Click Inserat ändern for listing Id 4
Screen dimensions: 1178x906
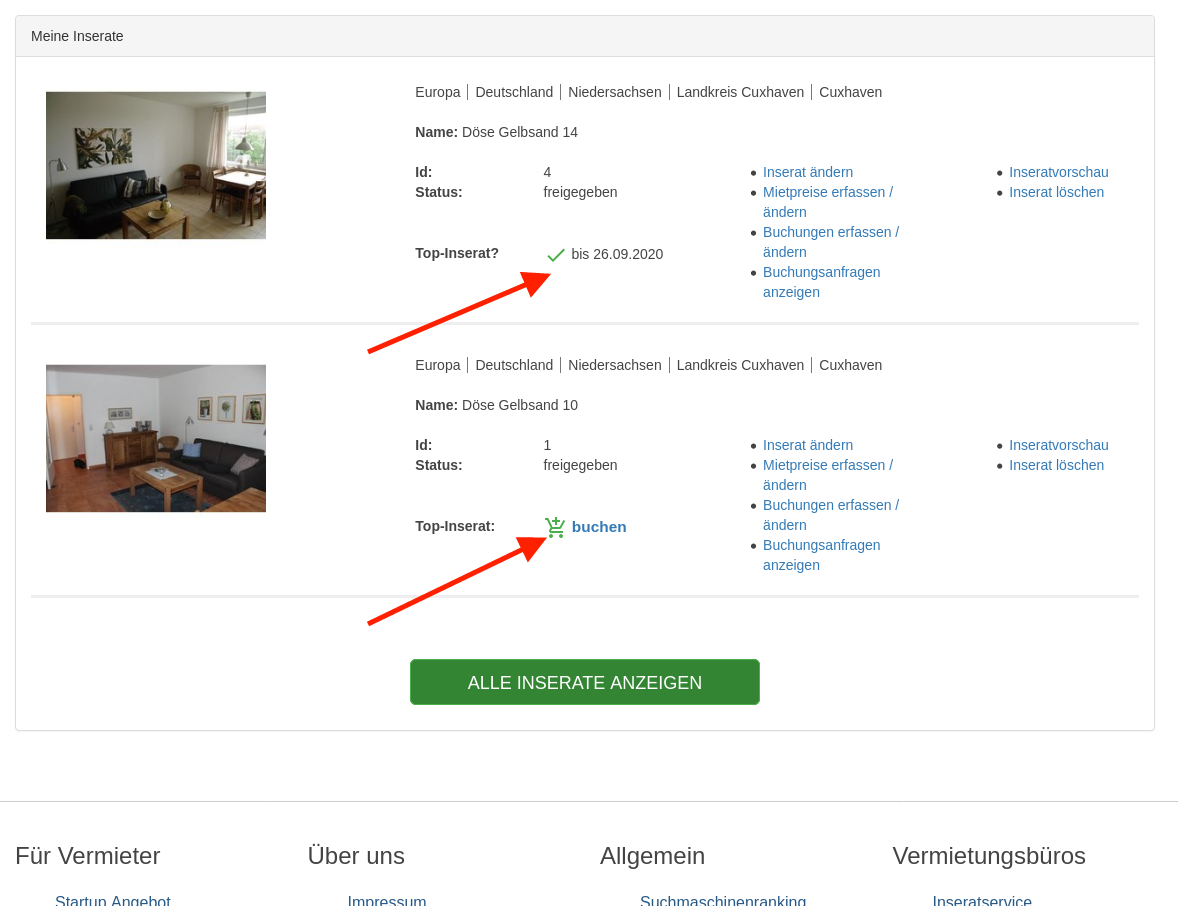click(807, 172)
